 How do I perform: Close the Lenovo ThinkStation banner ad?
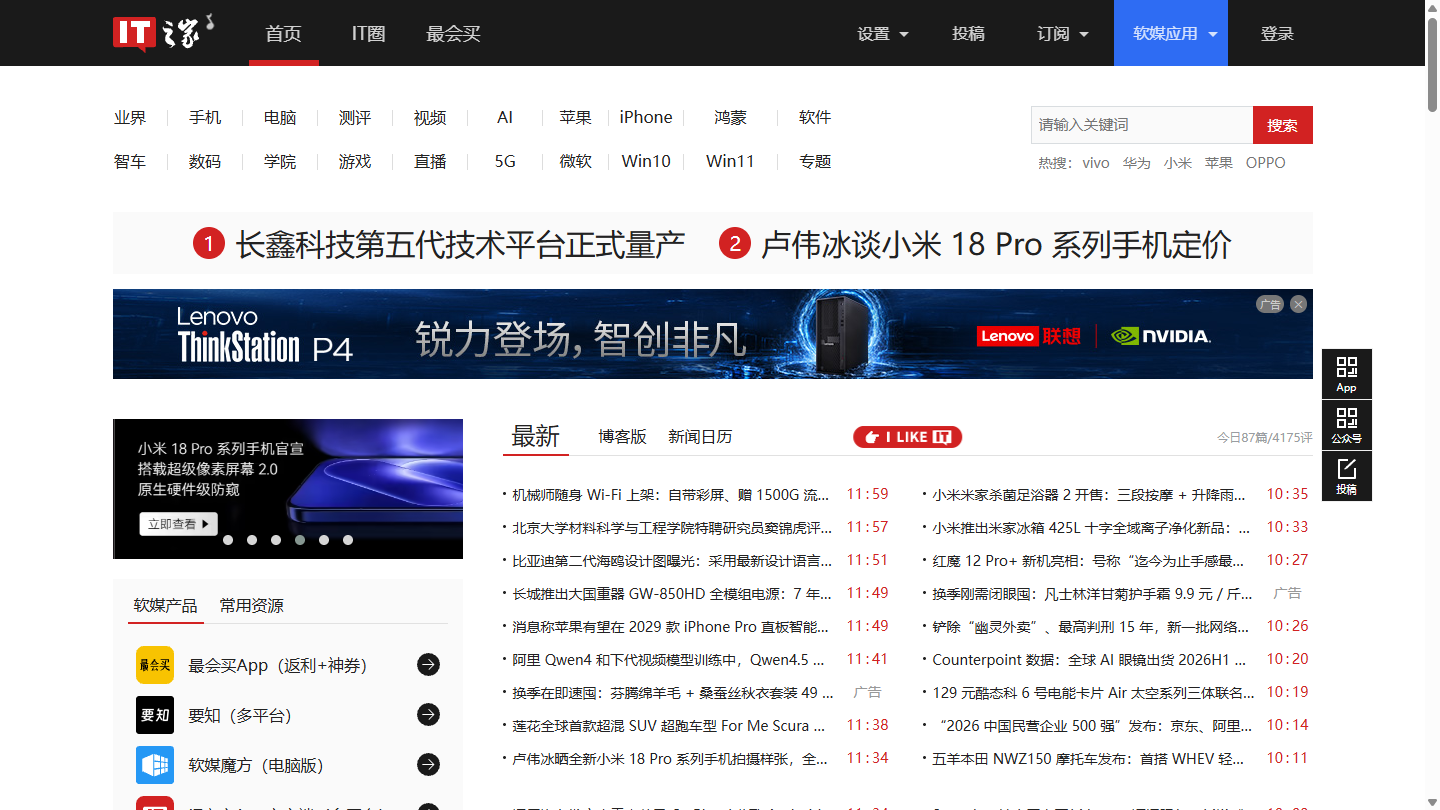(1298, 304)
